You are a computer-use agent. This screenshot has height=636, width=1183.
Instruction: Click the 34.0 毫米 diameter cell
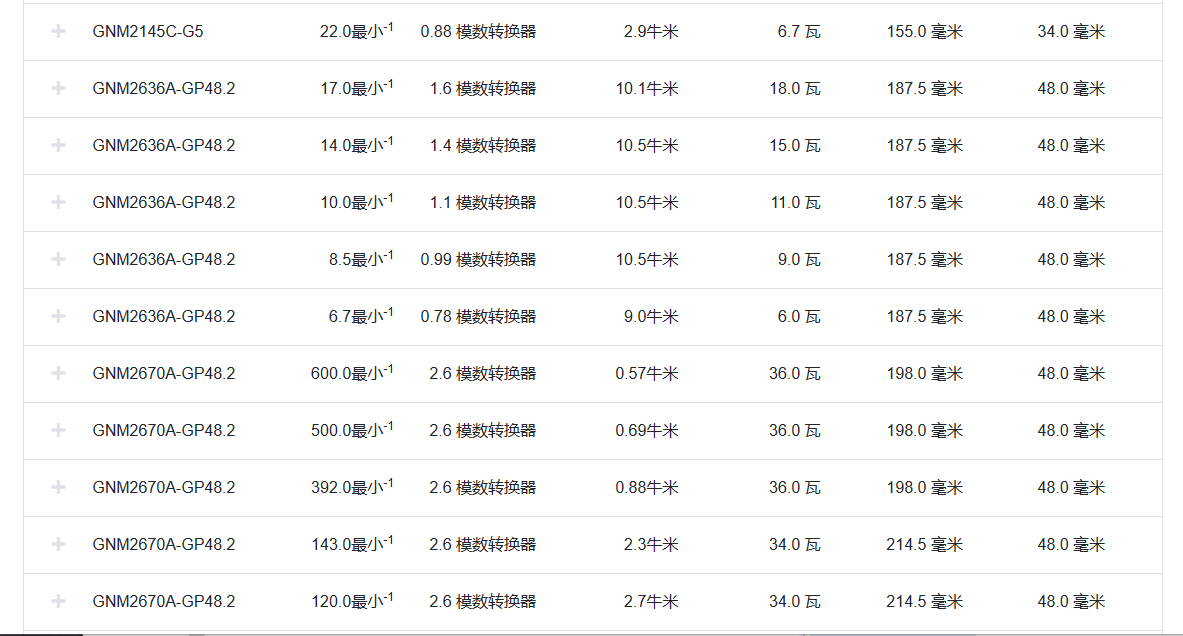[1071, 32]
